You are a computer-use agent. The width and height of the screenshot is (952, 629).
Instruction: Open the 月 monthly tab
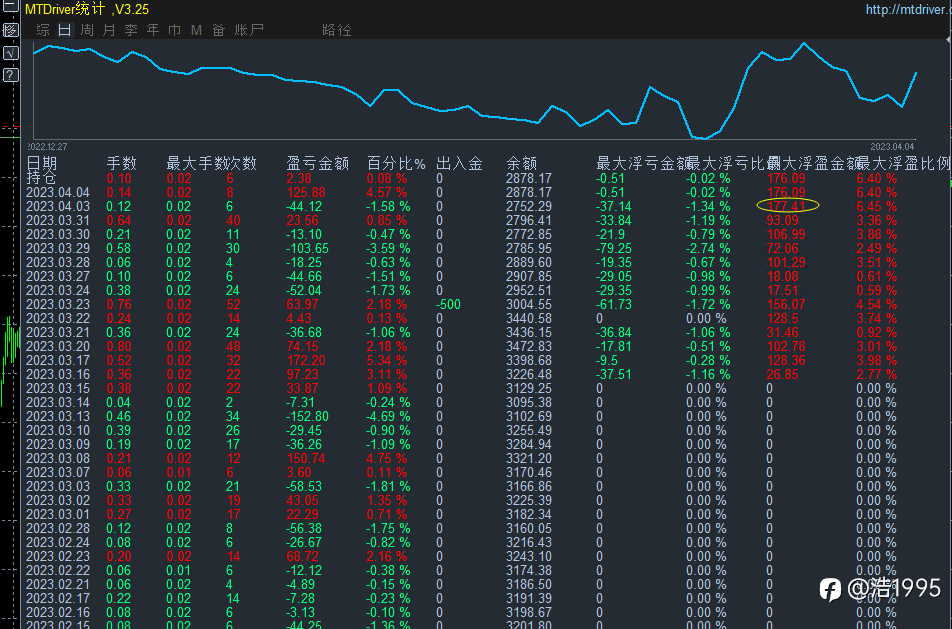[109, 30]
